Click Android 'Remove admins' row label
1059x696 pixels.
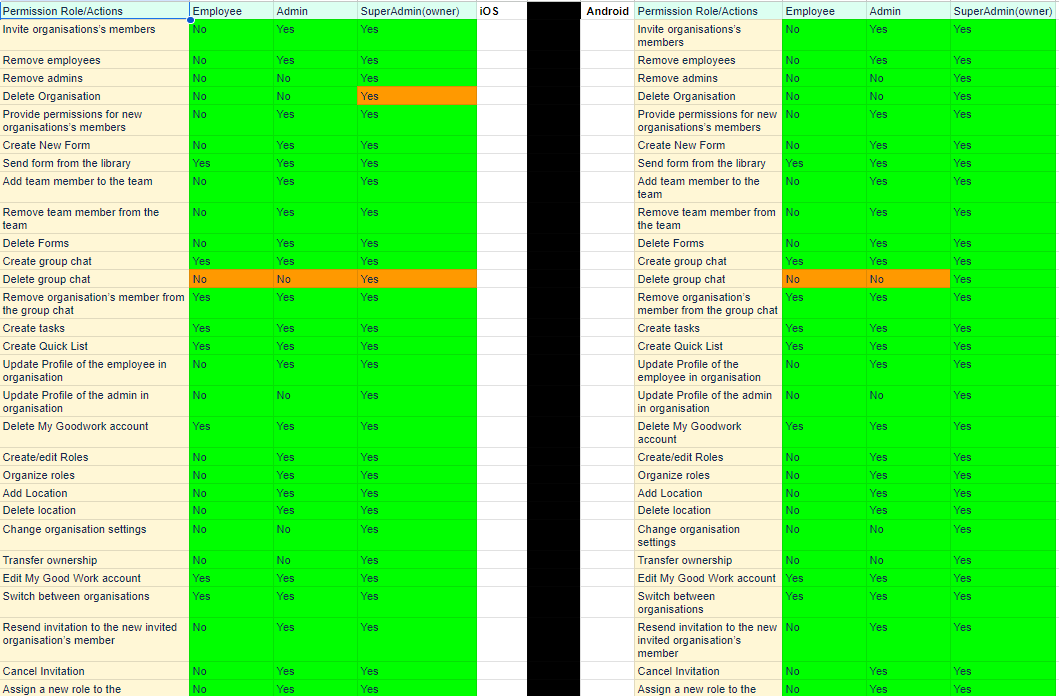click(x=708, y=78)
